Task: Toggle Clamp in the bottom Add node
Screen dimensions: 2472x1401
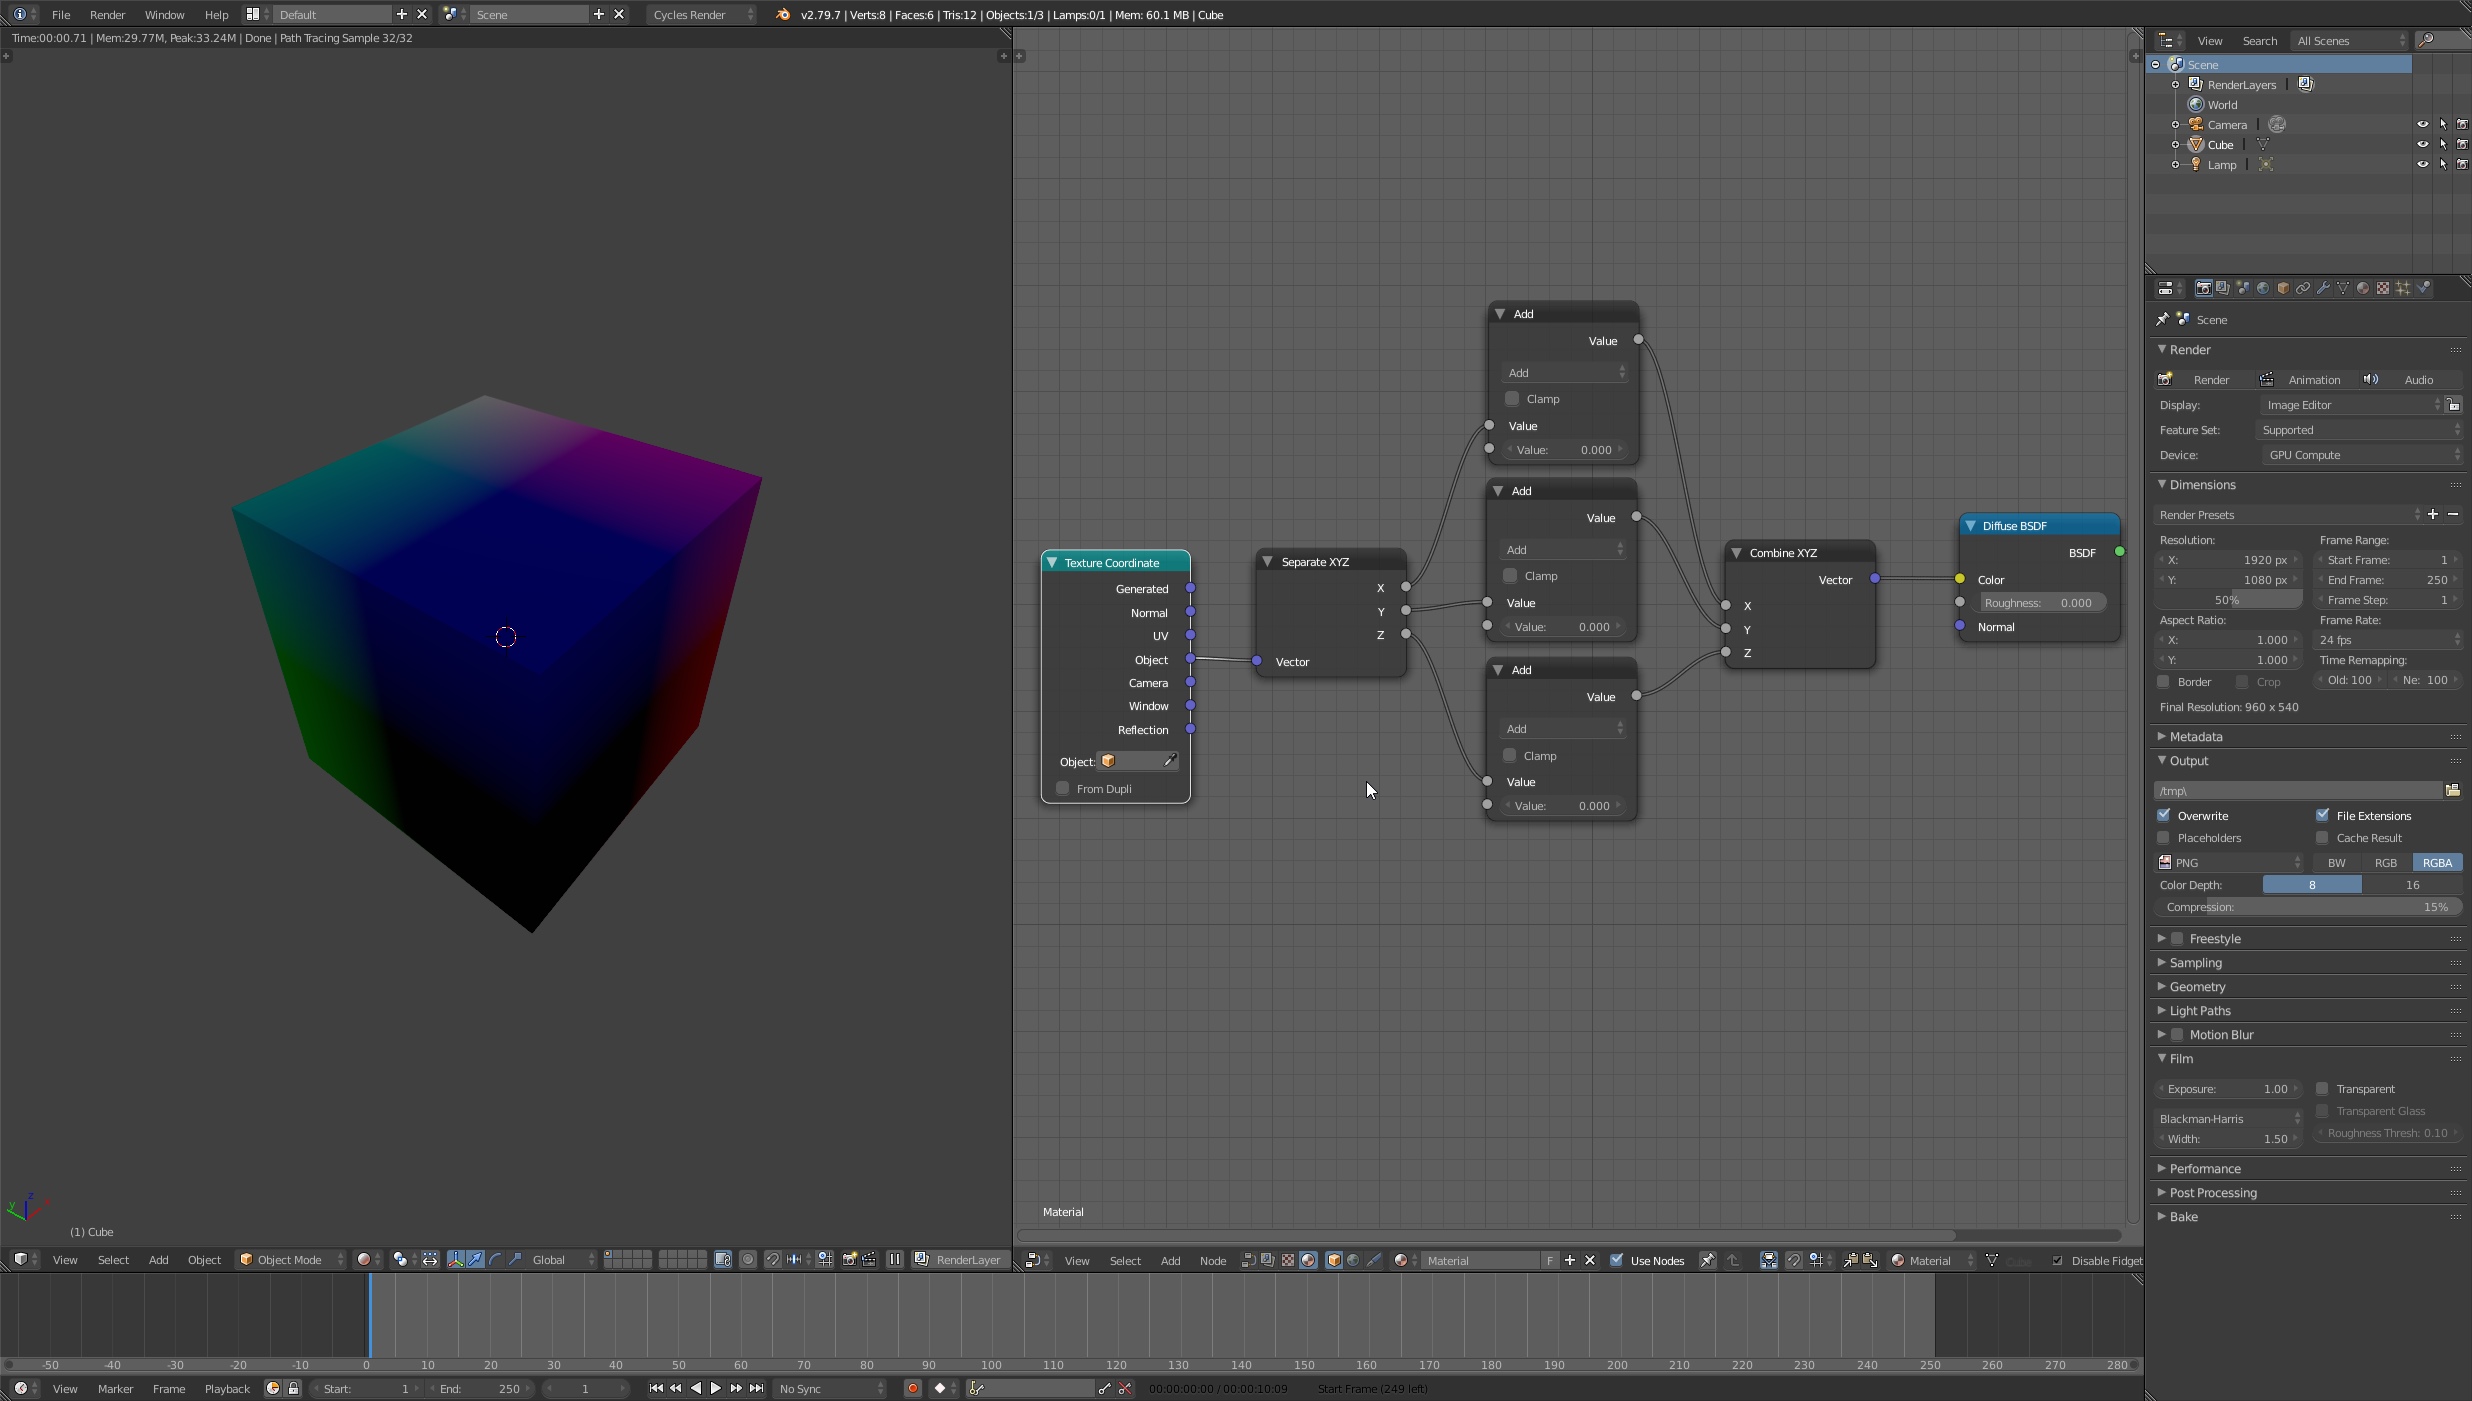Action: click(1510, 756)
